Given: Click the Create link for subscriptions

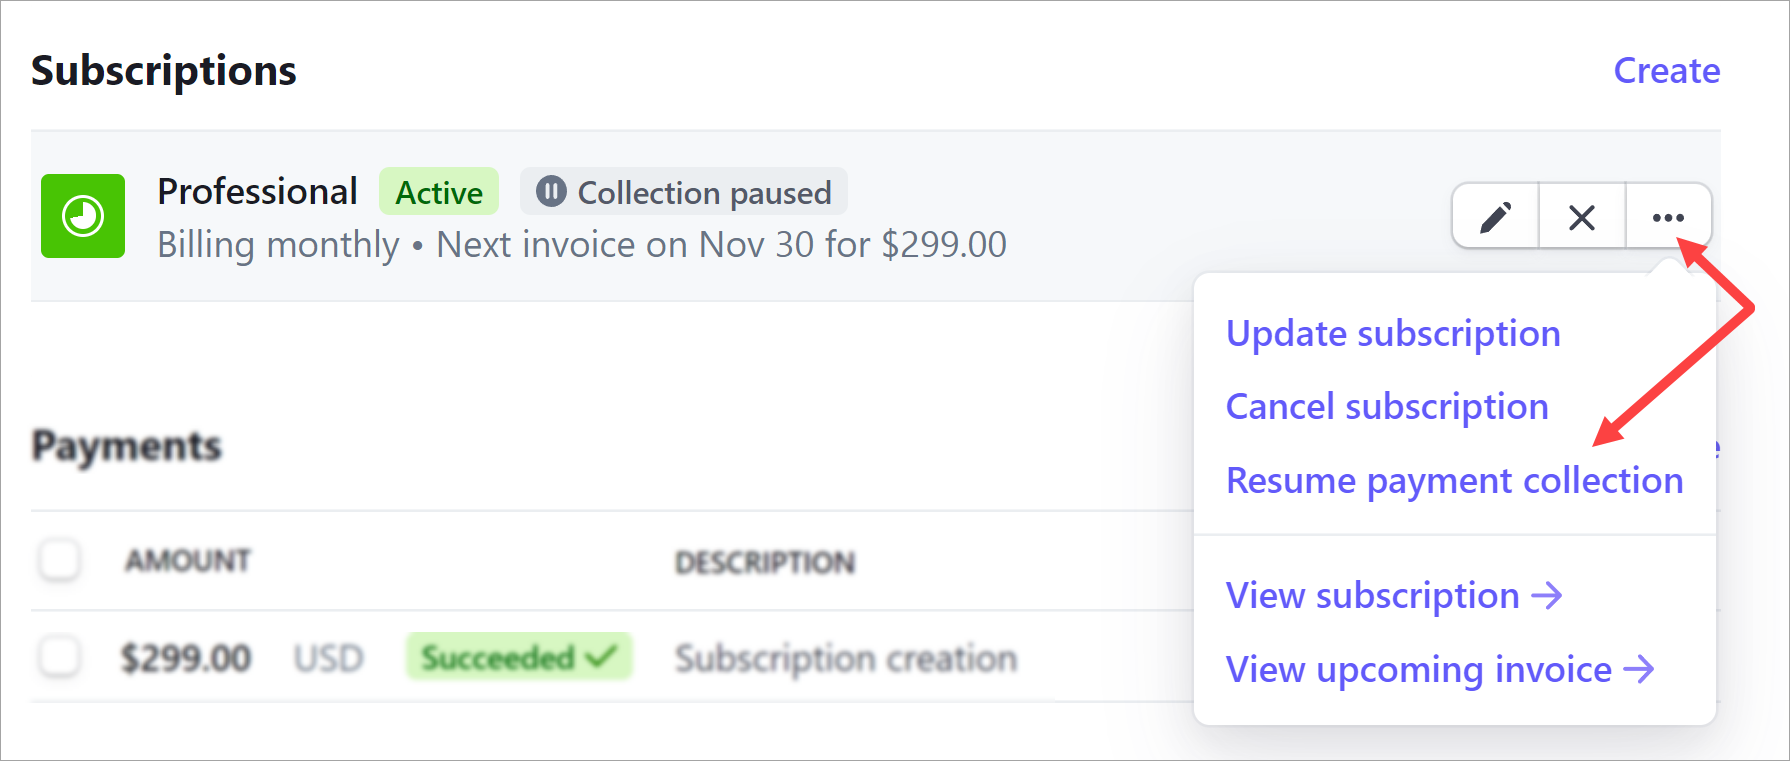Looking at the screenshot, I should pyautogui.click(x=1667, y=70).
